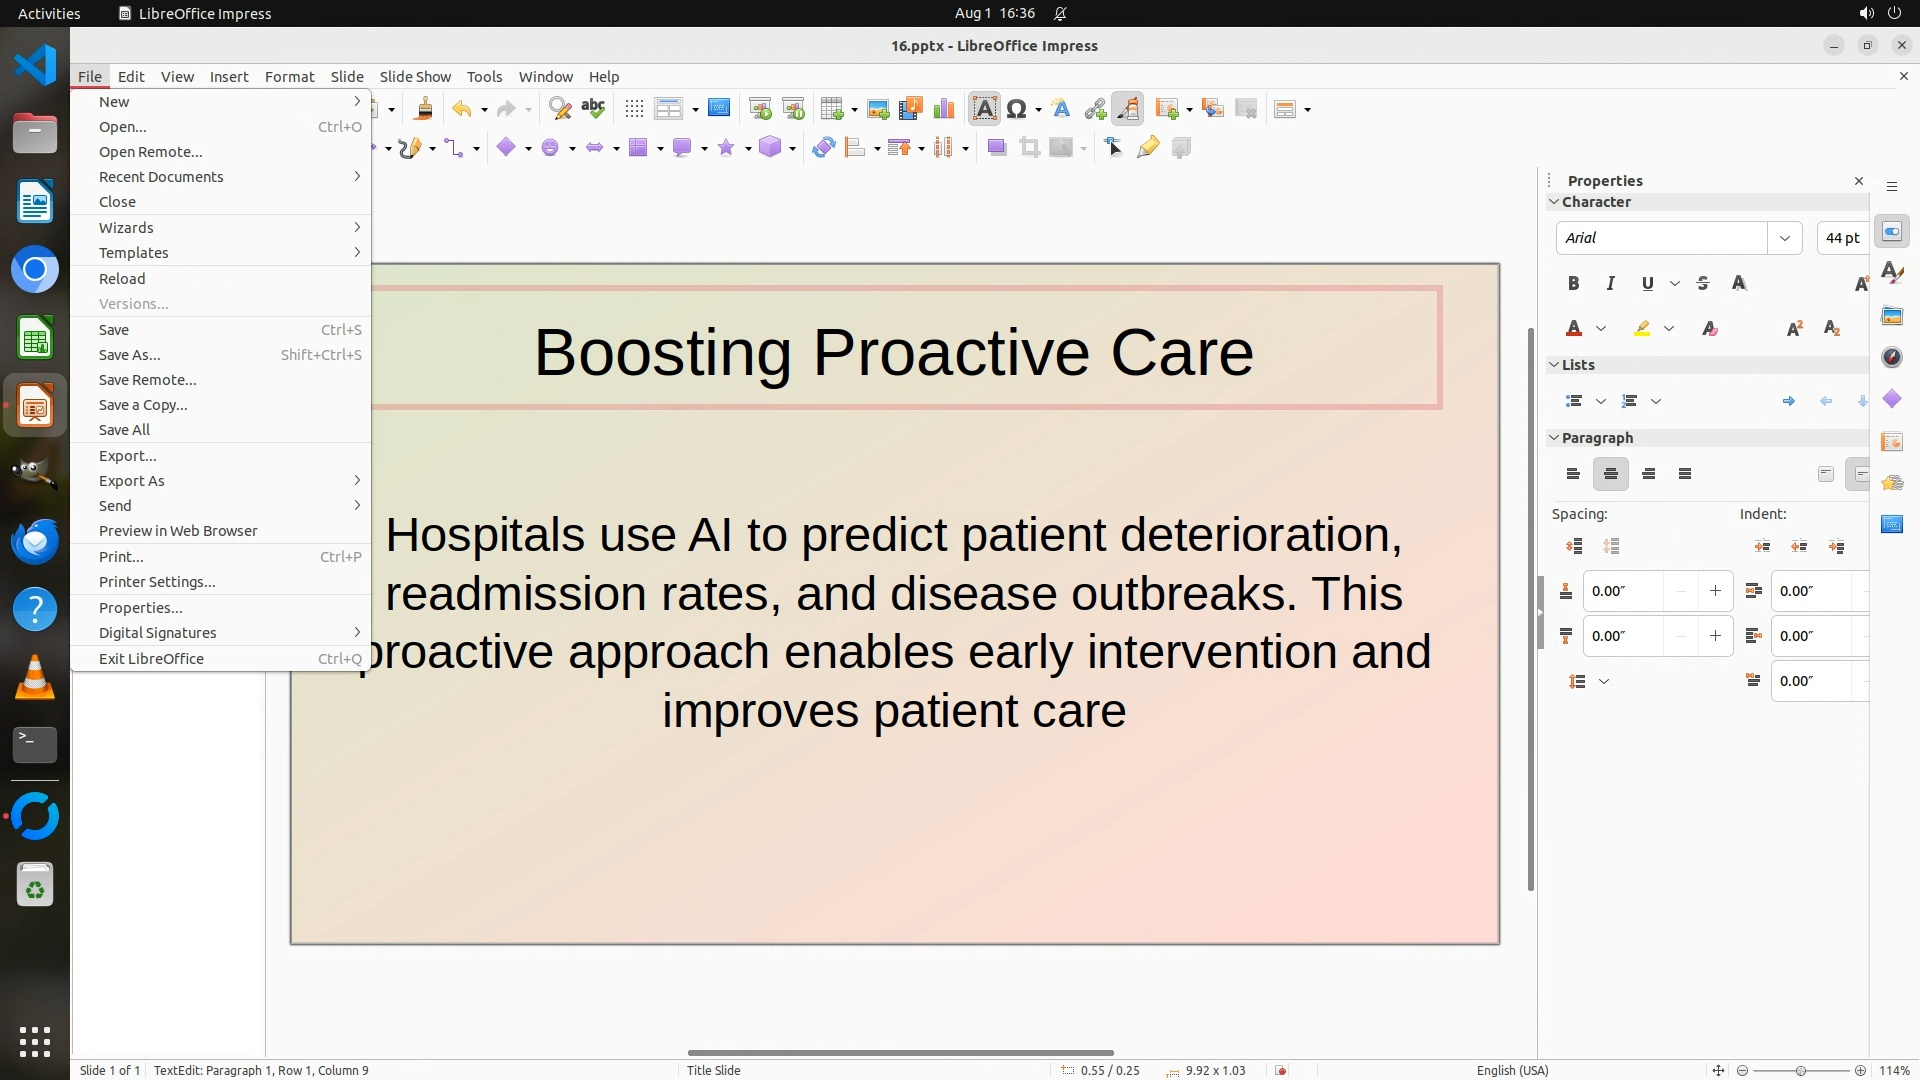Click the Insert Chart icon
Viewport: 1920px width, 1080px height.
943,109
